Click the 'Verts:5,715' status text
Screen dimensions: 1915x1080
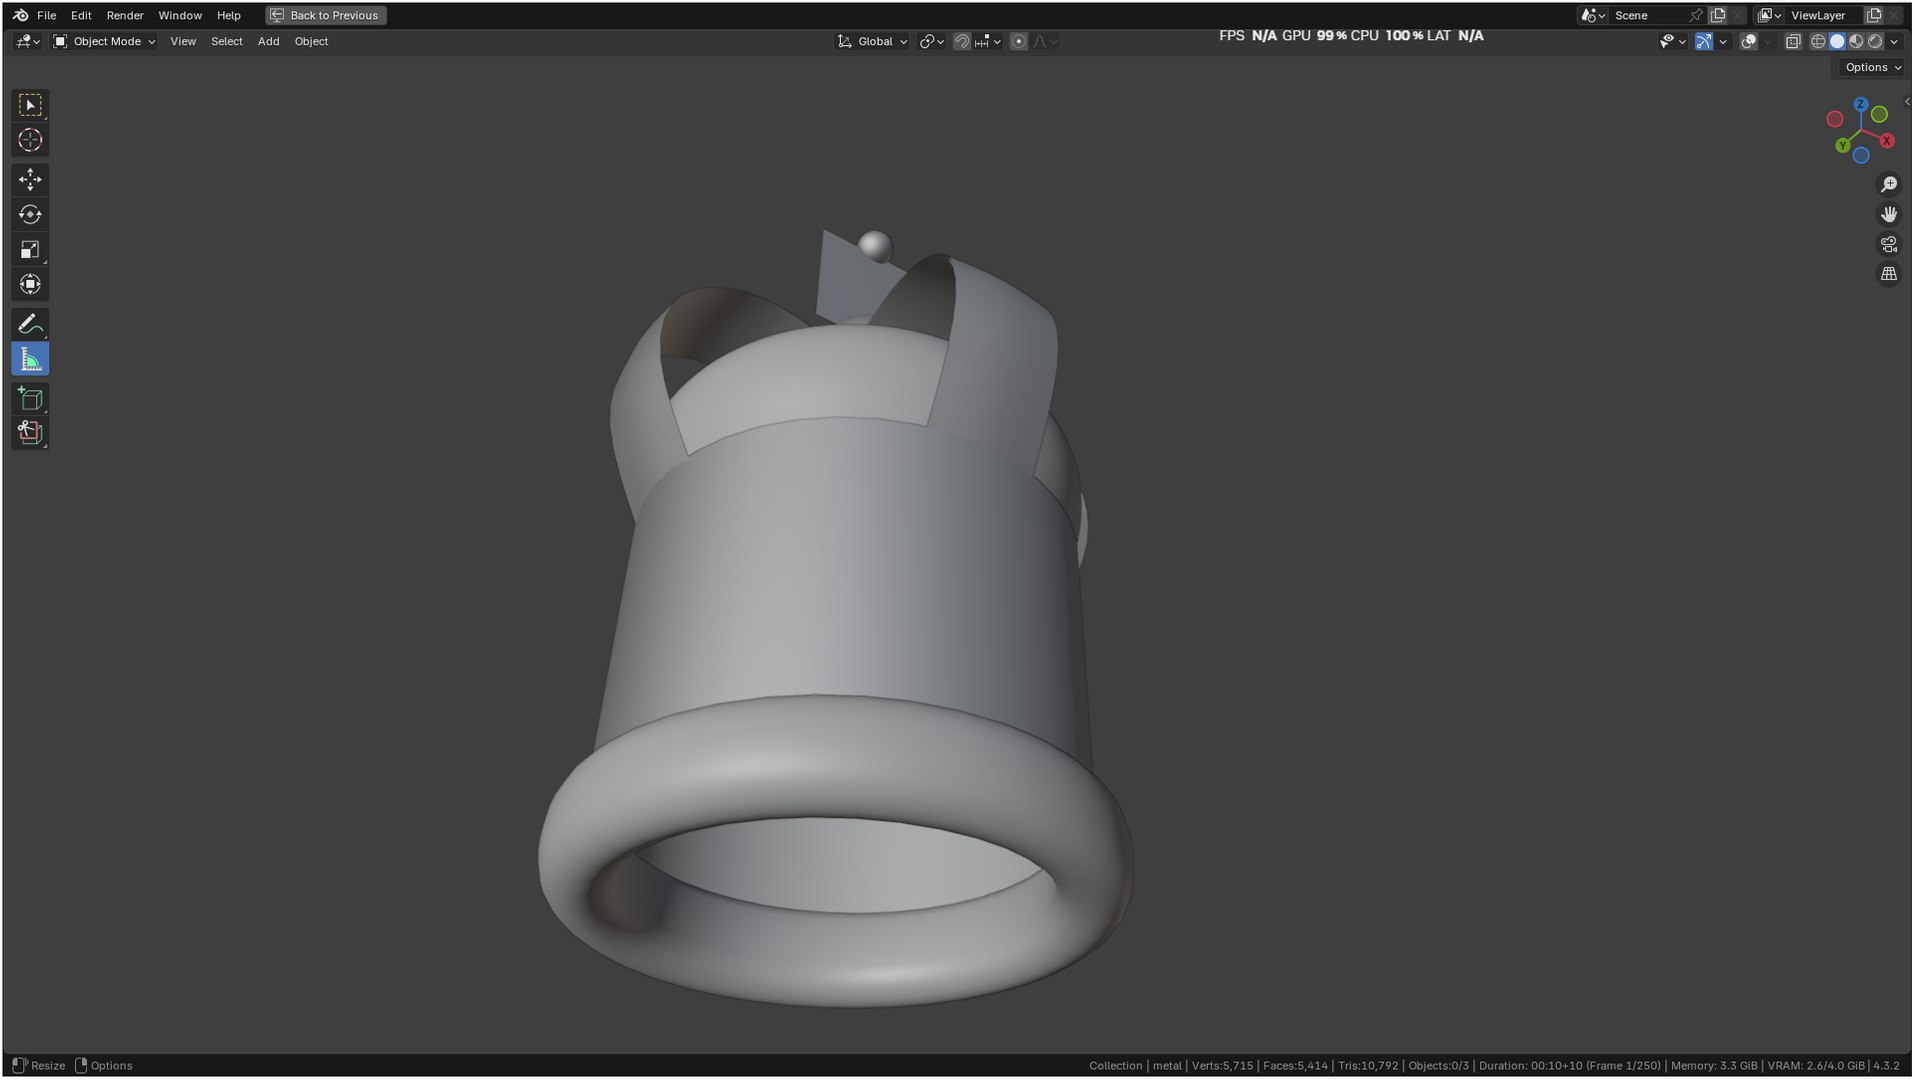tap(1222, 1065)
